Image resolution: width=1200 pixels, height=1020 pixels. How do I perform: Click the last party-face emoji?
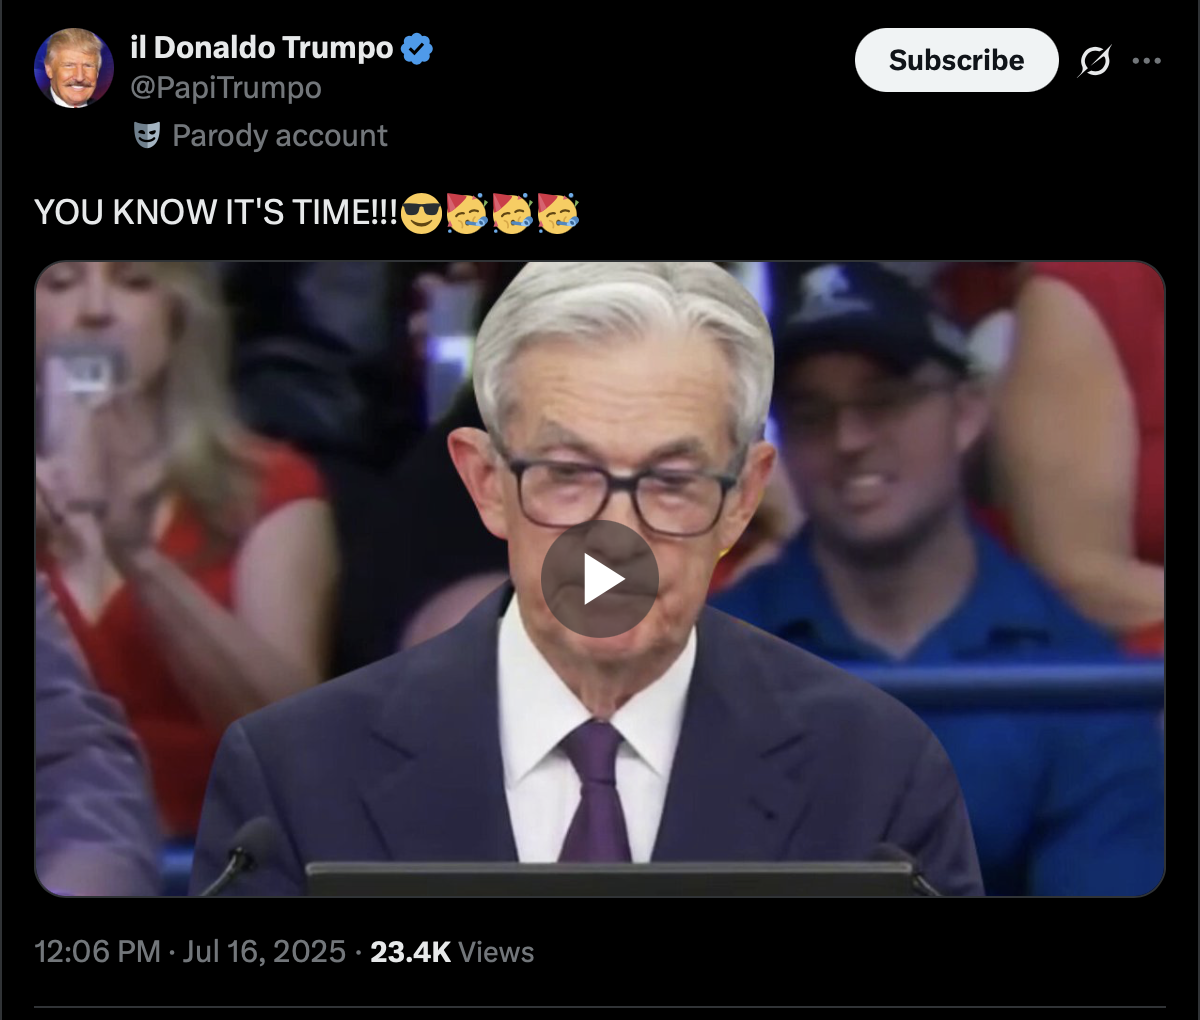pos(558,213)
